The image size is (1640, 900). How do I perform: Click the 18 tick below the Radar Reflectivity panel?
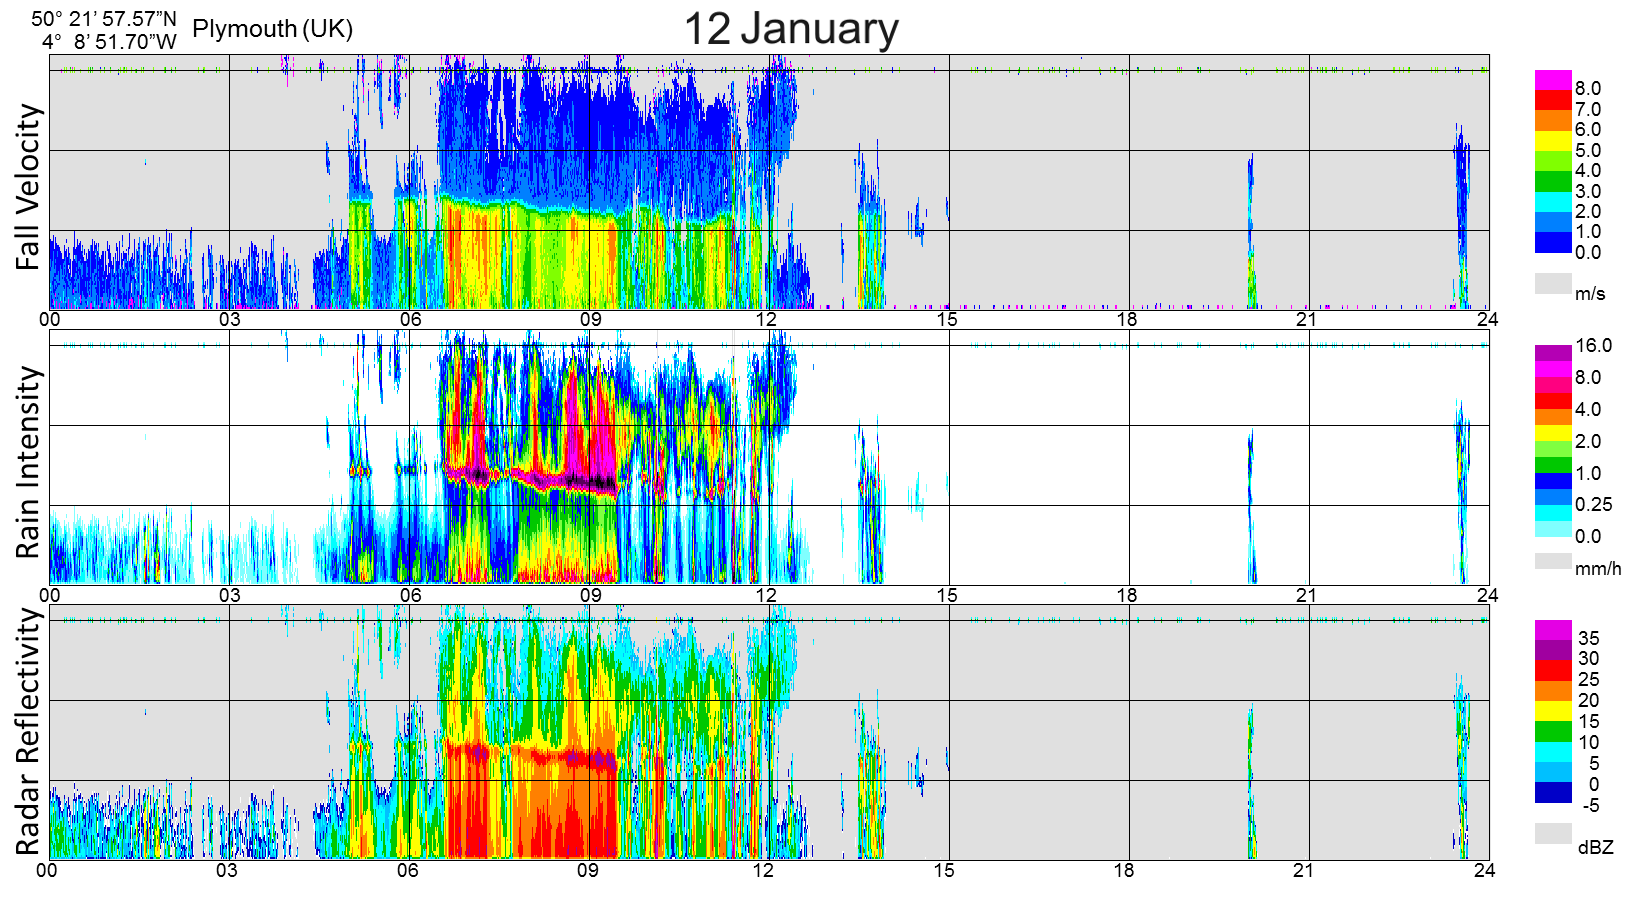point(1125,870)
